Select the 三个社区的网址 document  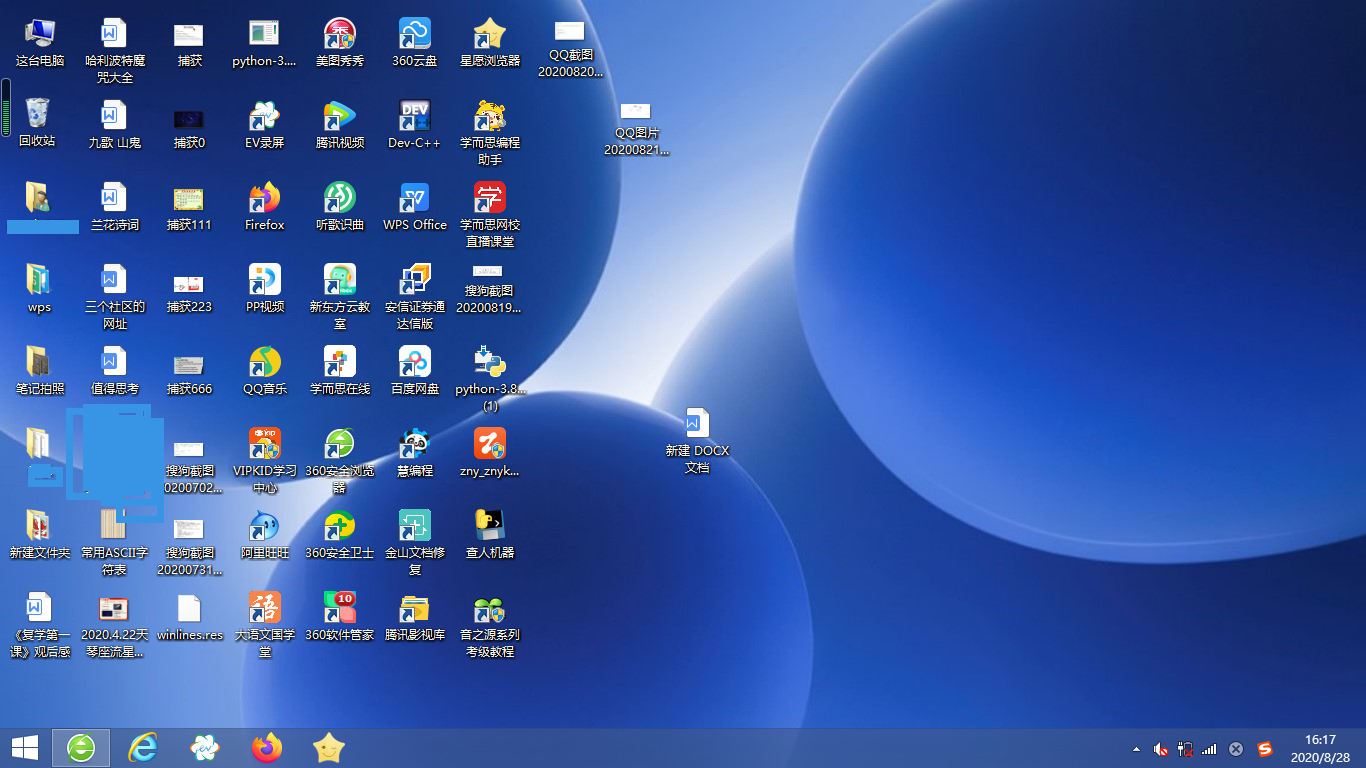click(x=114, y=297)
